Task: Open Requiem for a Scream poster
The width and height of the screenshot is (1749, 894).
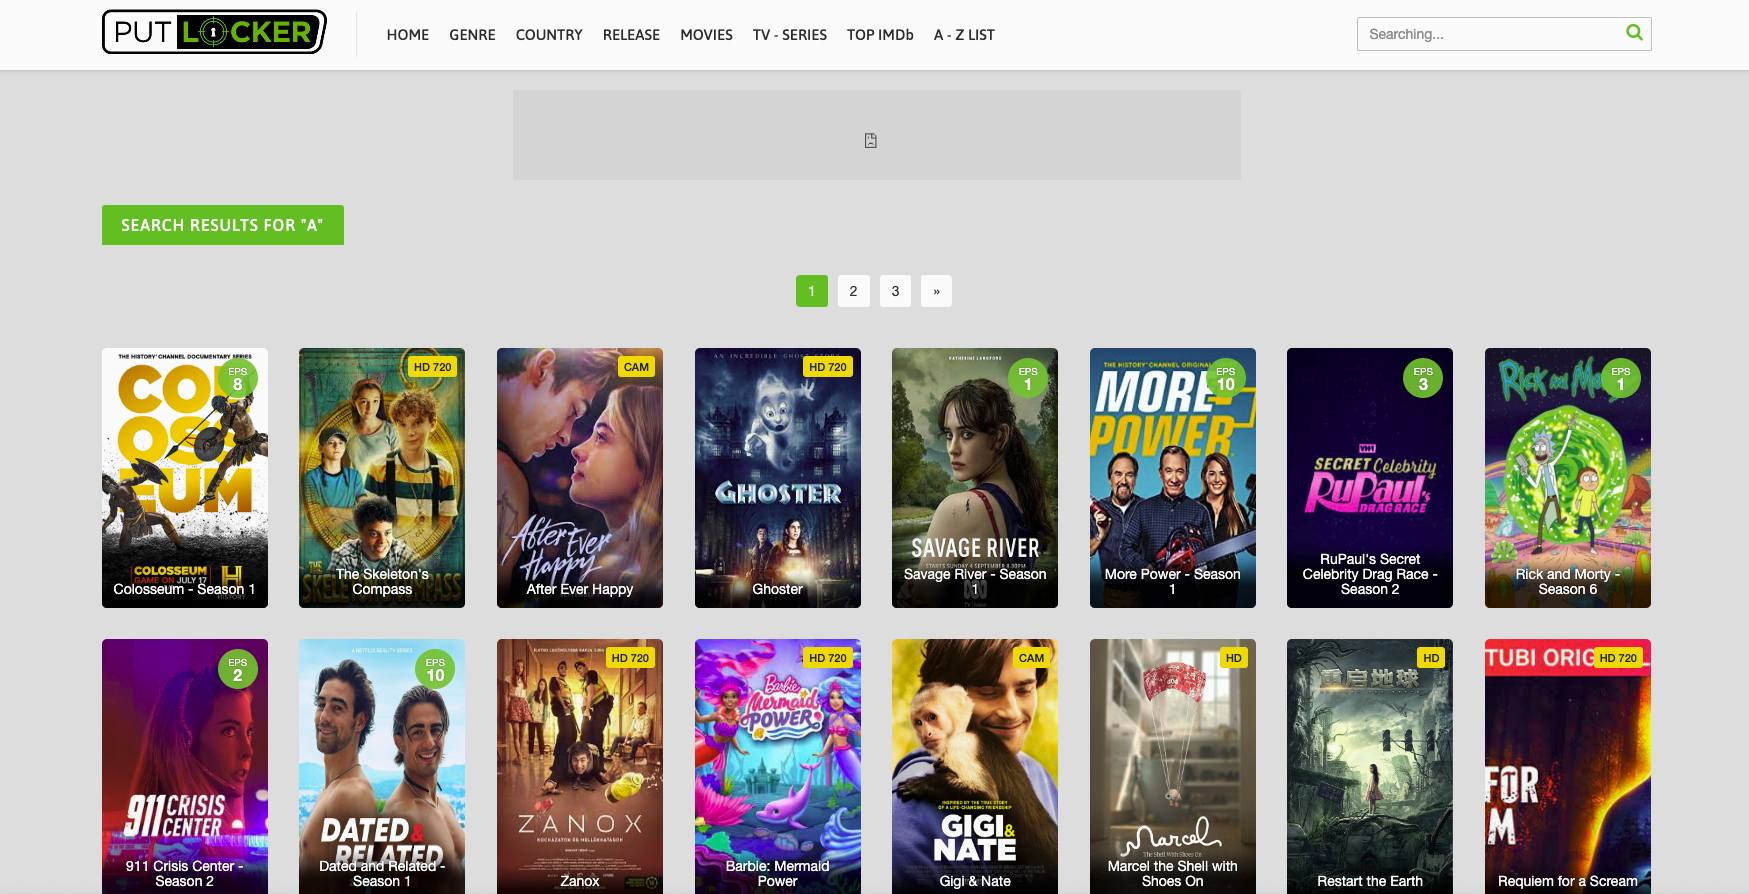Action: tap(1568, 766)
